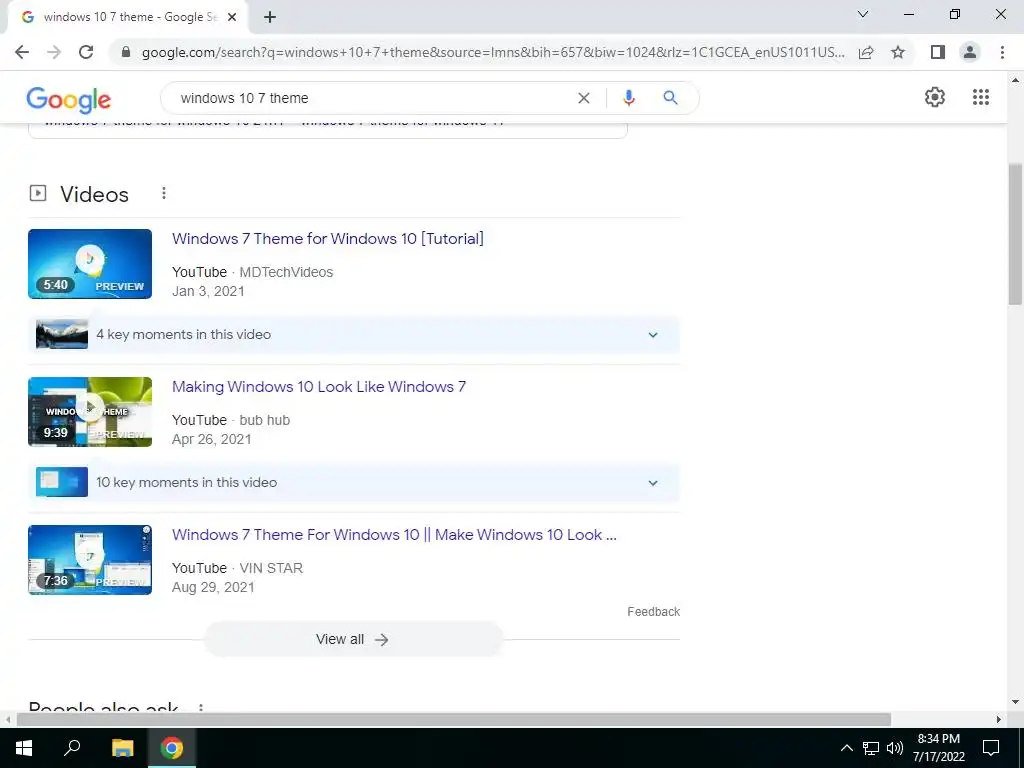Open the tab search chevron
Image resolution: width=1024 pixels, height=768 pixels.
pos(863,14)
